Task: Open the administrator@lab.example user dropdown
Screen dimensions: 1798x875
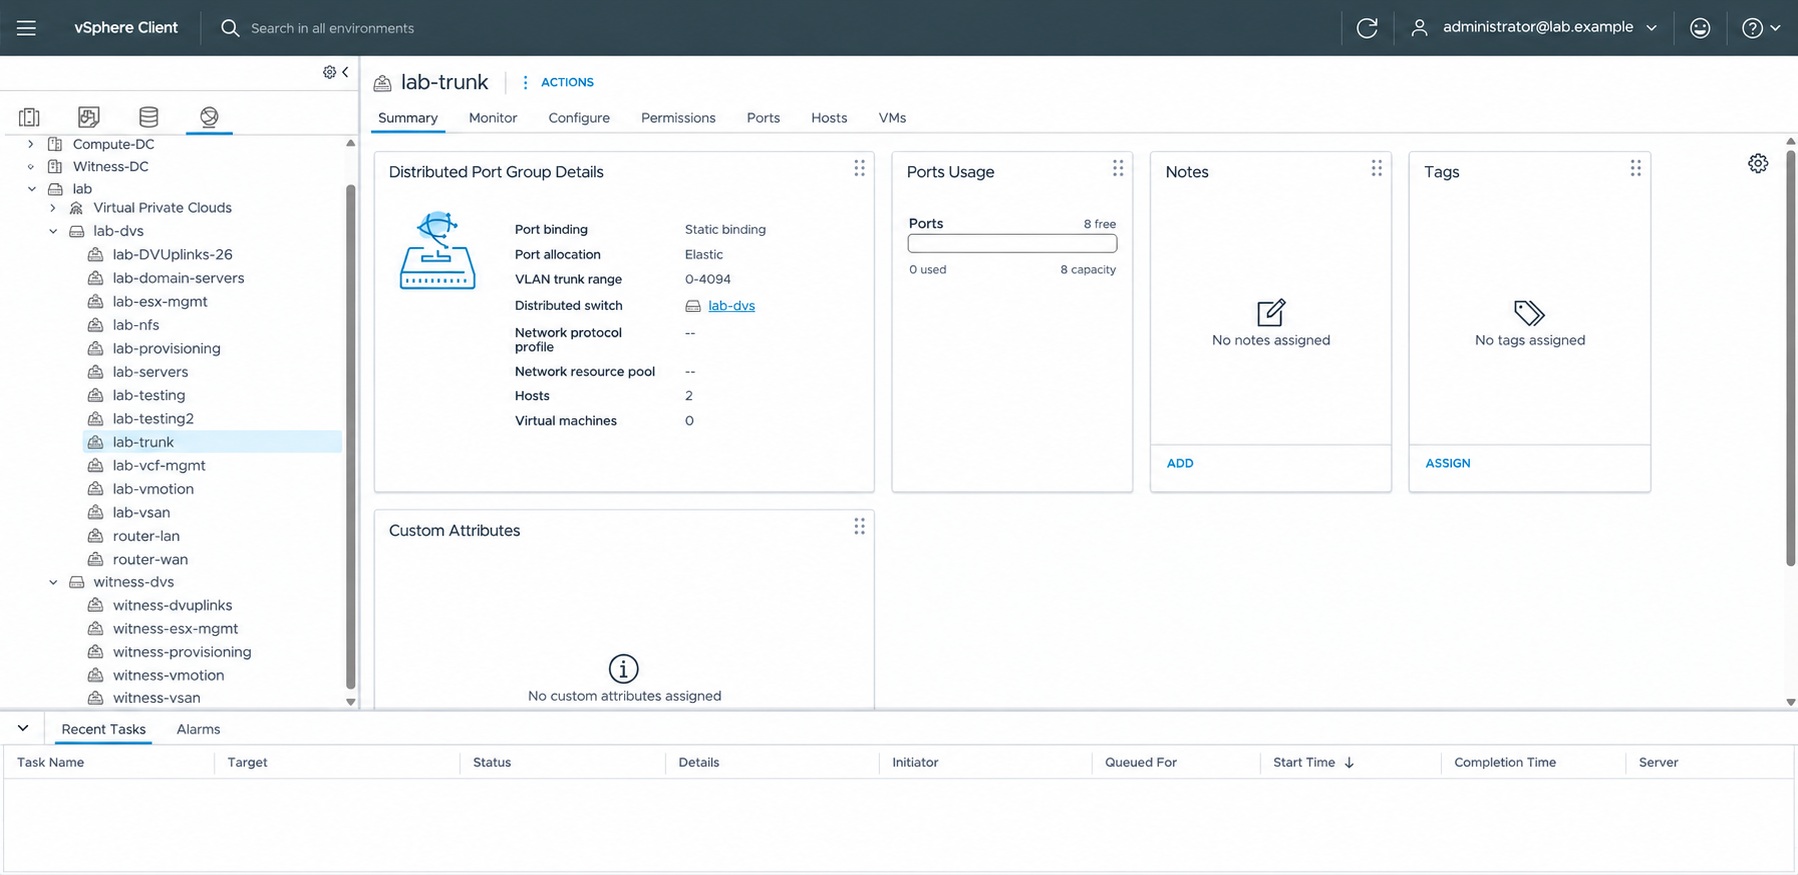Action: (x=1534, y=28)
